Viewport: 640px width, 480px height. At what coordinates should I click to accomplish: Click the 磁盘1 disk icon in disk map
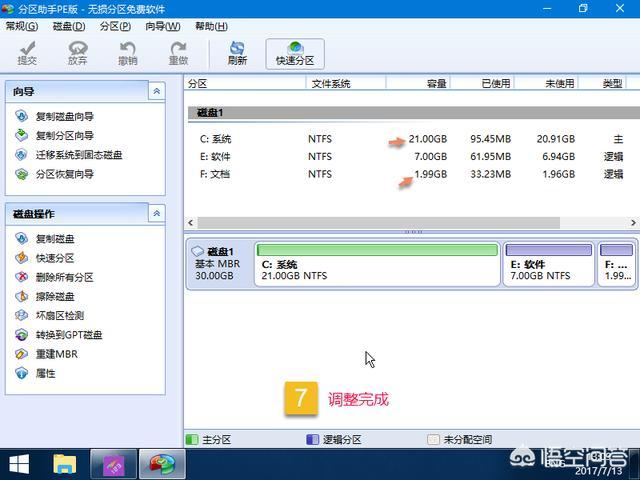coord(198,251)
